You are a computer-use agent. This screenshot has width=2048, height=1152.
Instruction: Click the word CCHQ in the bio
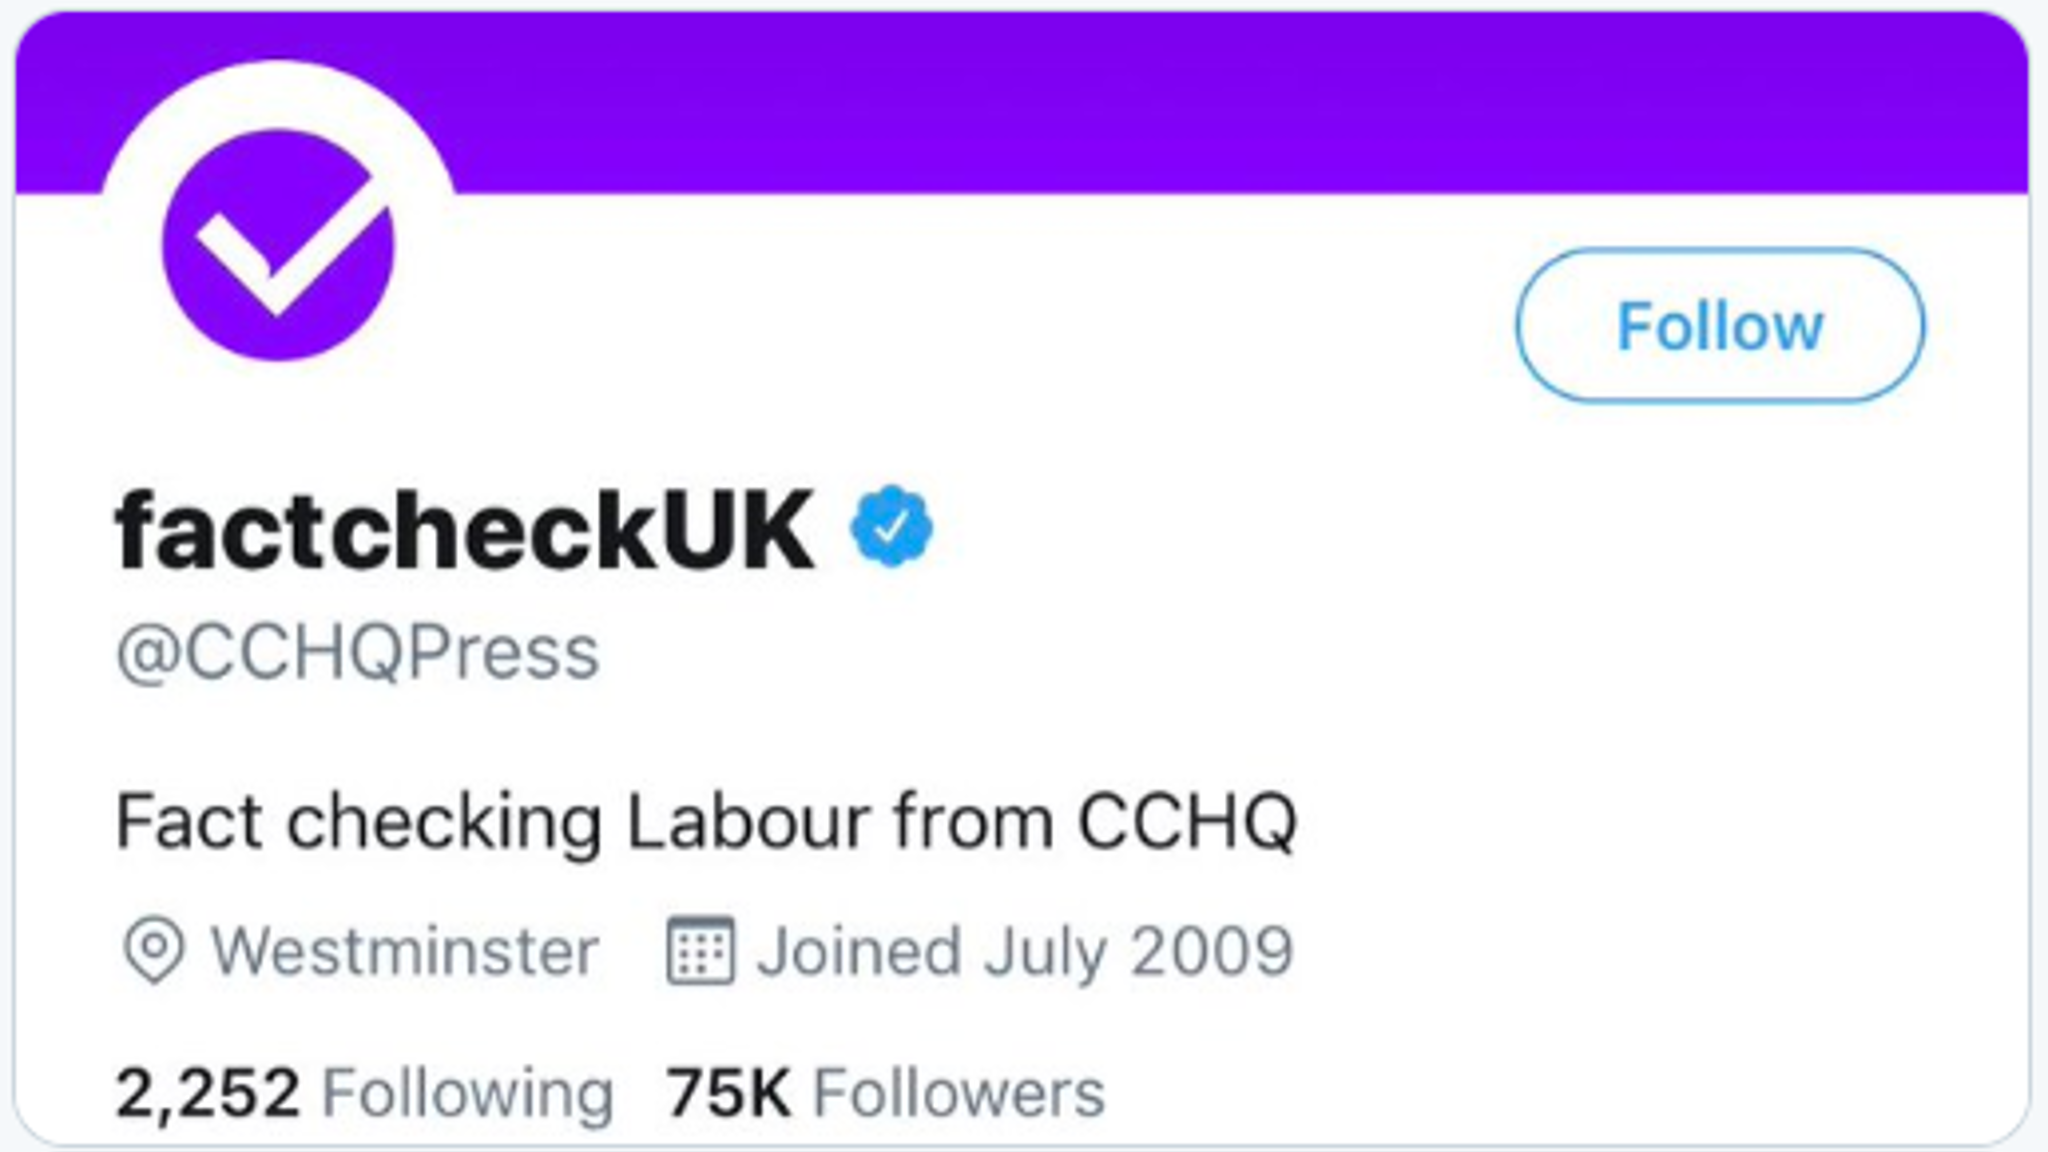[1187, 822]
